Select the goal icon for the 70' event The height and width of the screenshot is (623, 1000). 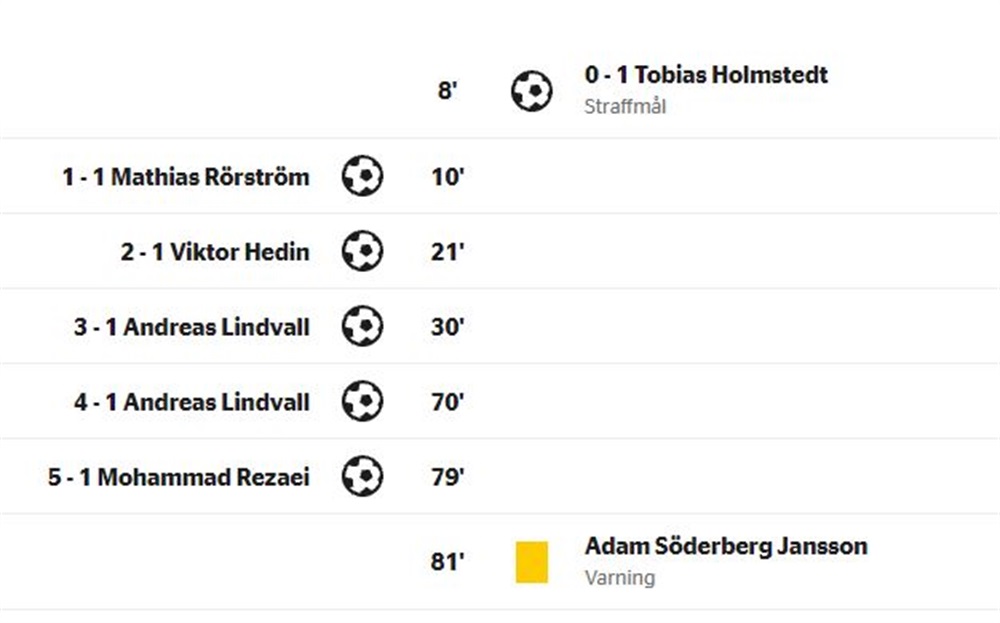pos(362,401)
